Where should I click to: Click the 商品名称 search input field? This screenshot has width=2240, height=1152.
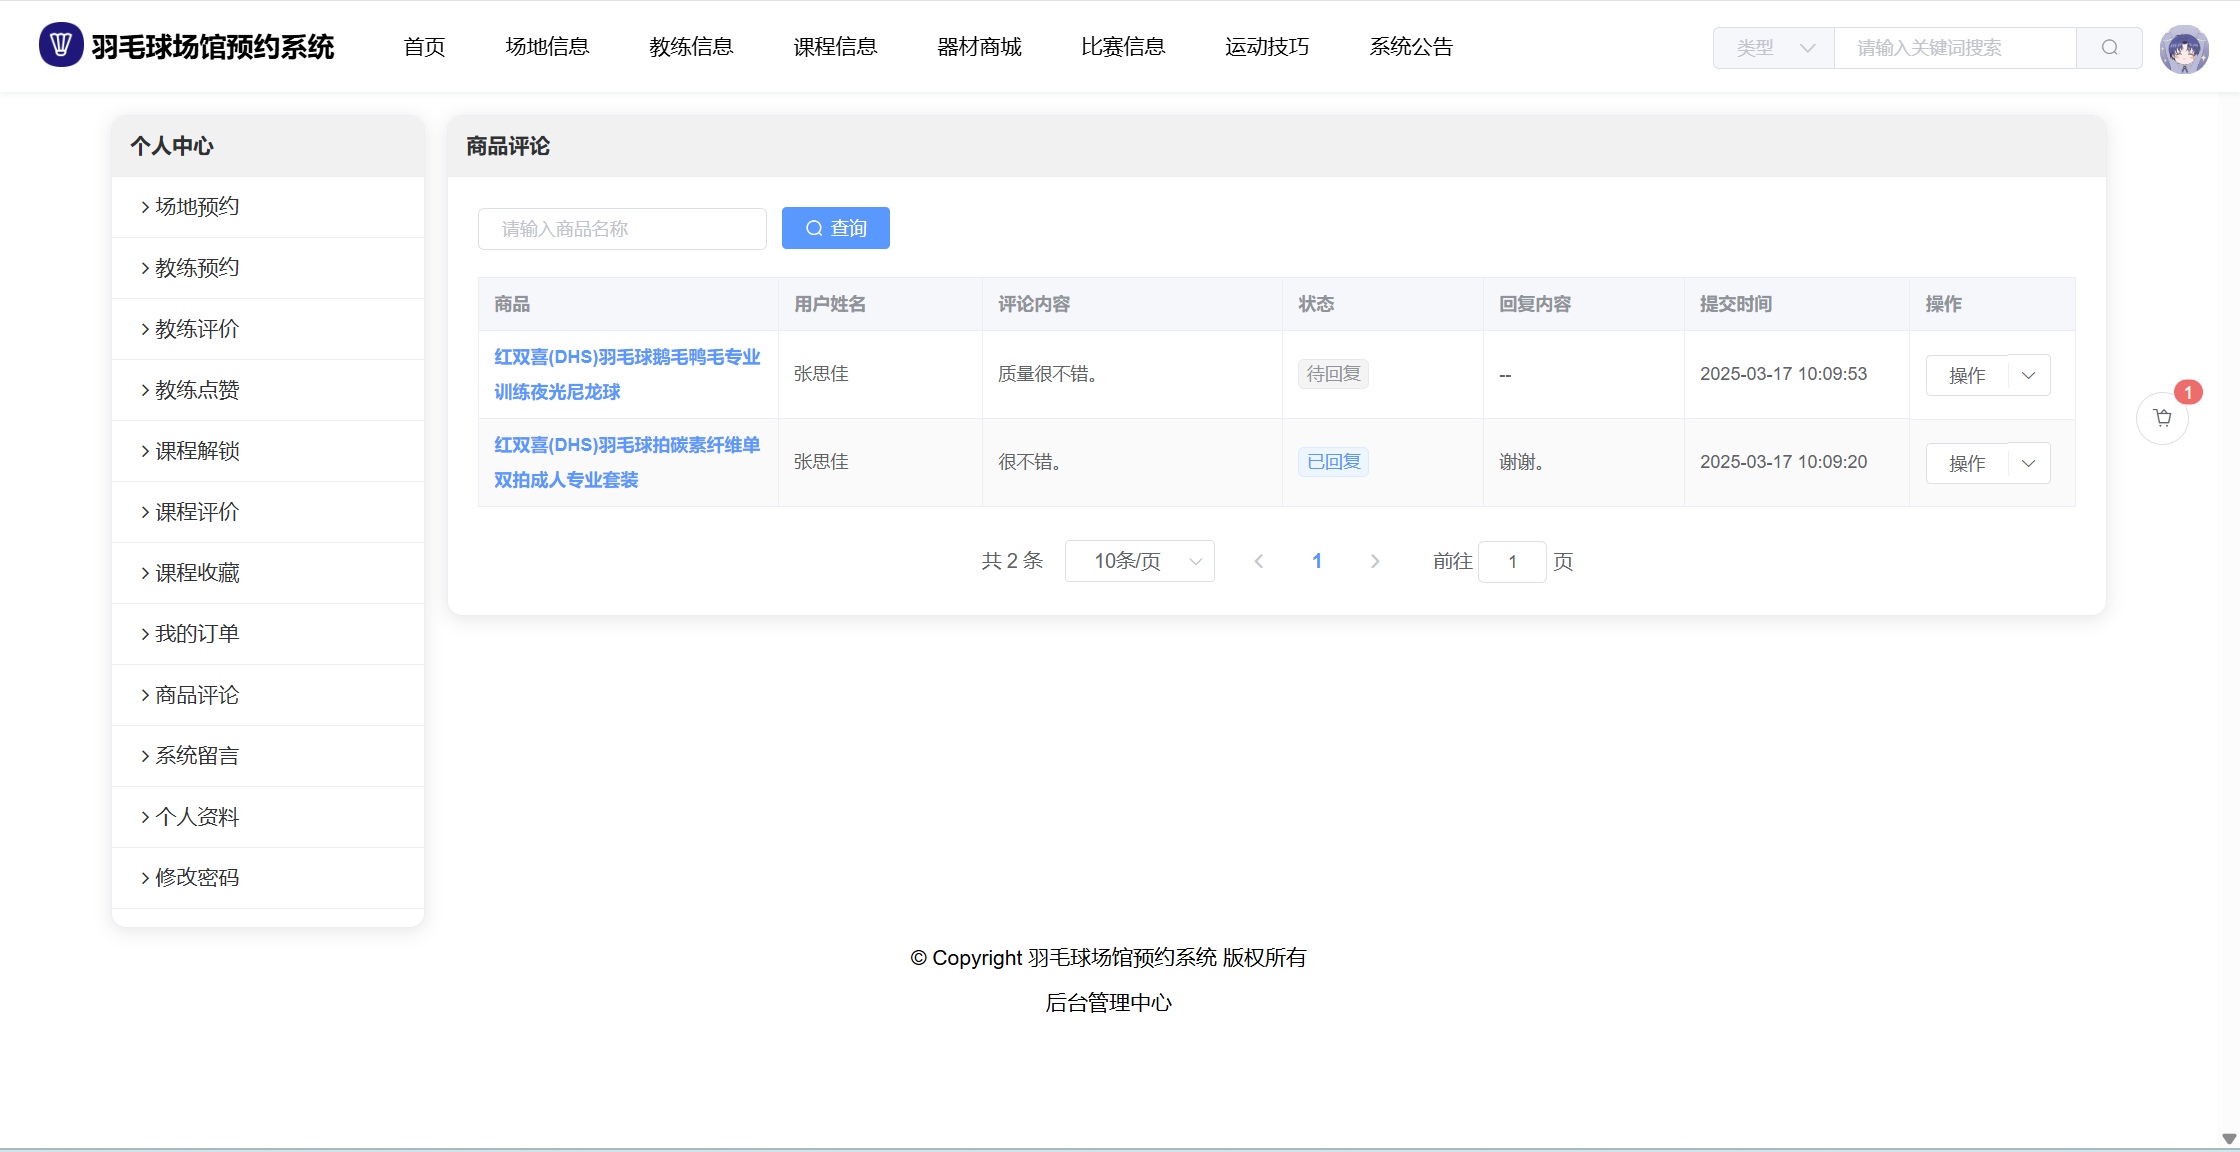click(x=622, y=229)
